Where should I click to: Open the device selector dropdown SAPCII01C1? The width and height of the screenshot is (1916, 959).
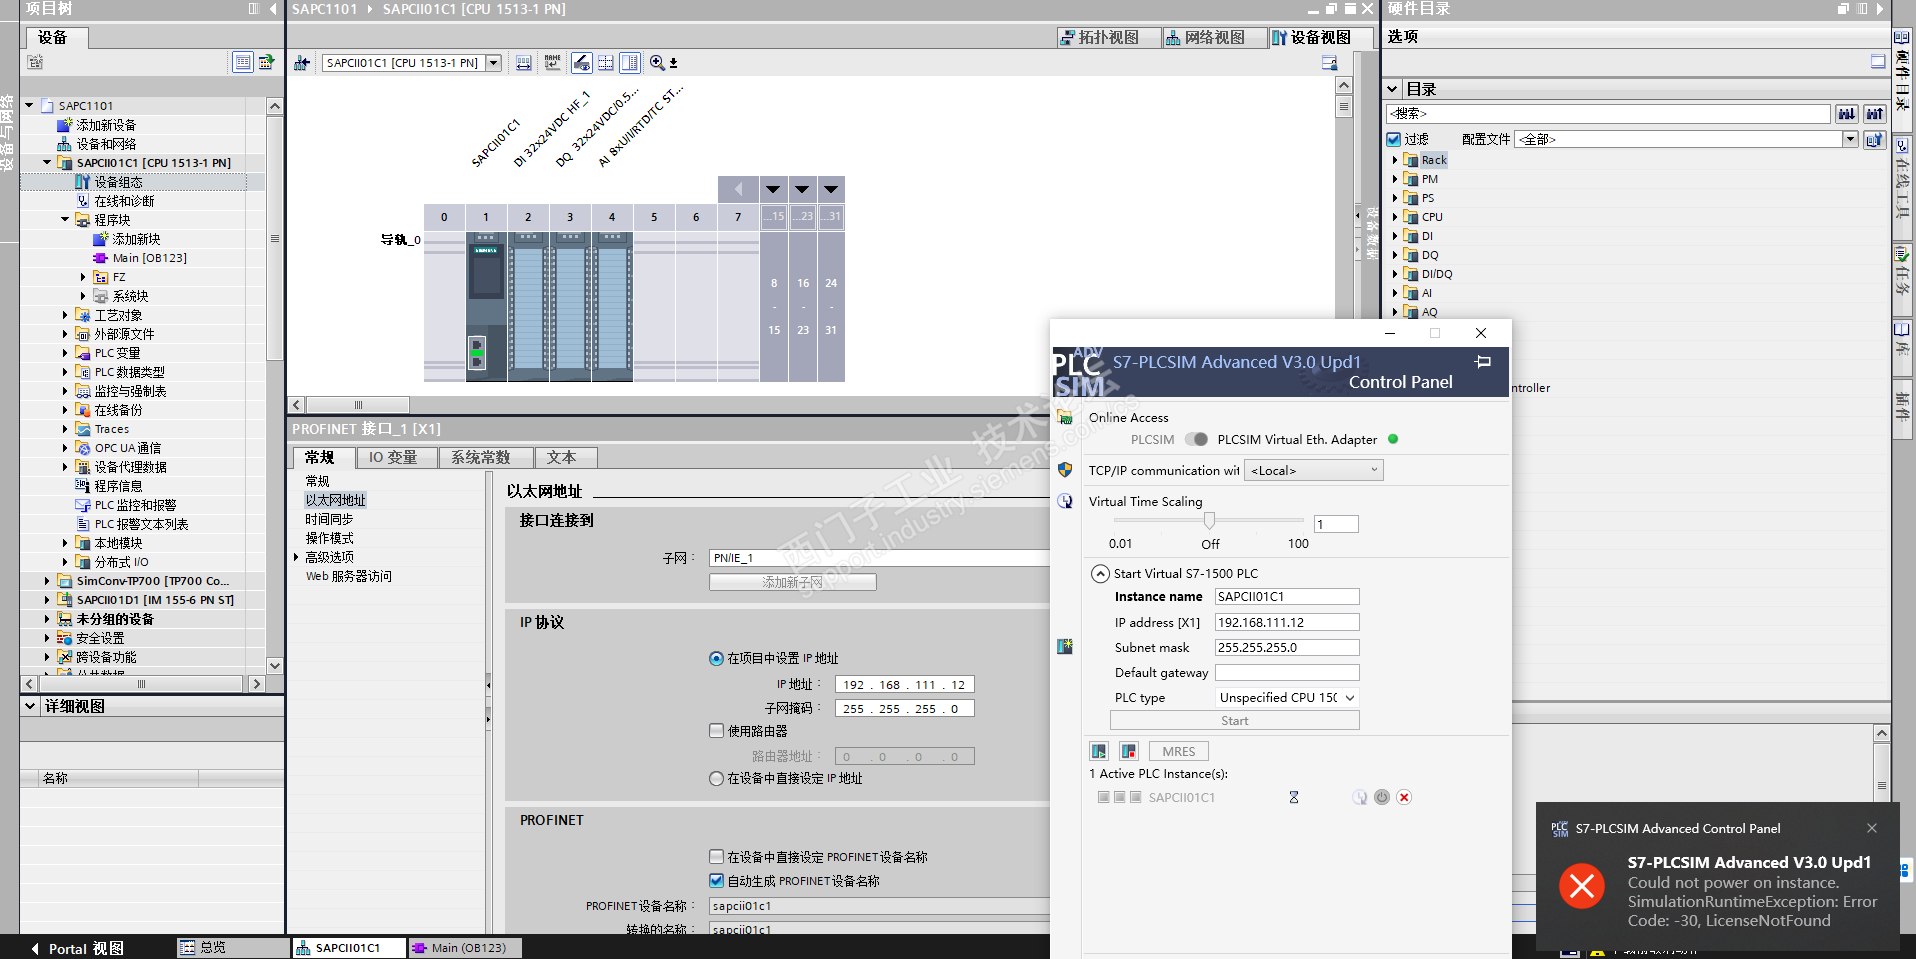coord(493,63)
